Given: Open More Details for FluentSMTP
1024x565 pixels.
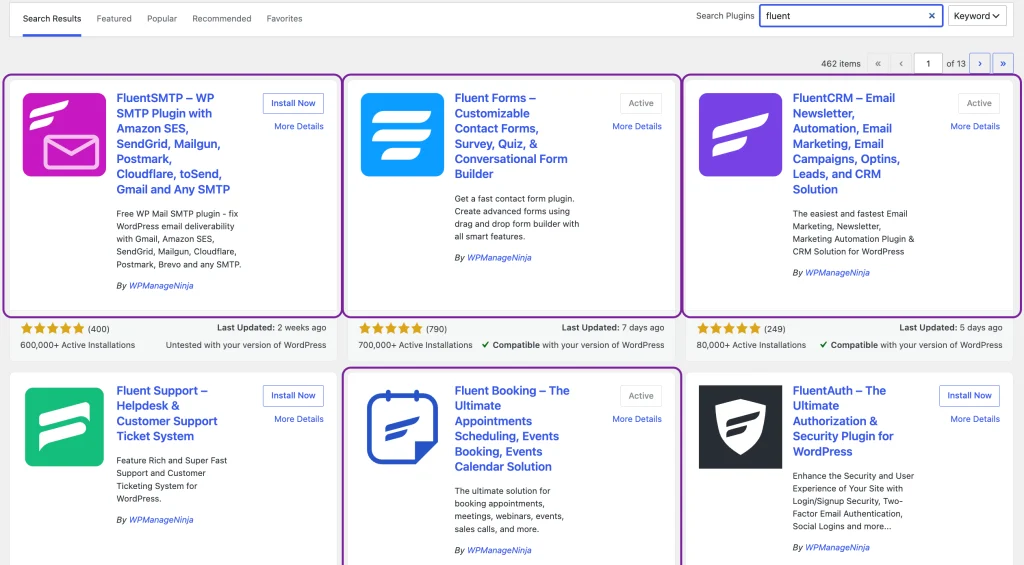Looking at the screenshot, I should [298, 126].
